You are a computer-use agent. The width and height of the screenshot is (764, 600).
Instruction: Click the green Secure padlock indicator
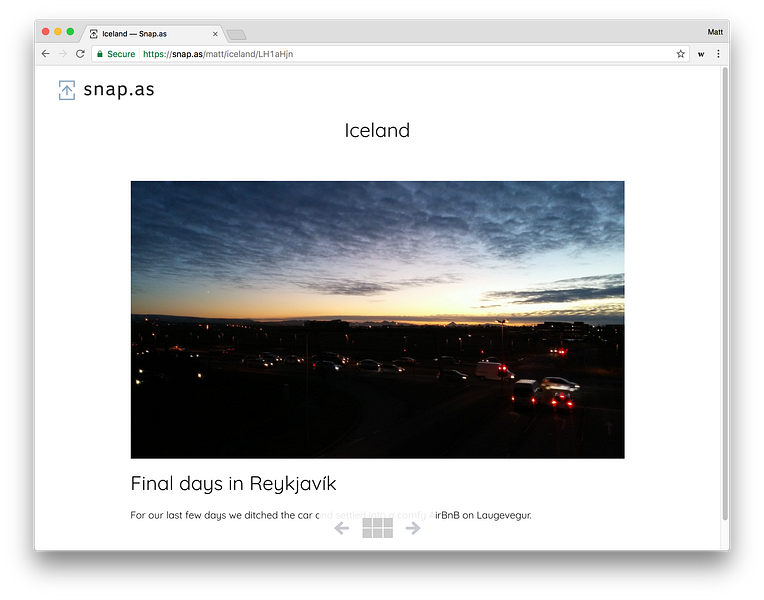coord(116,54)
